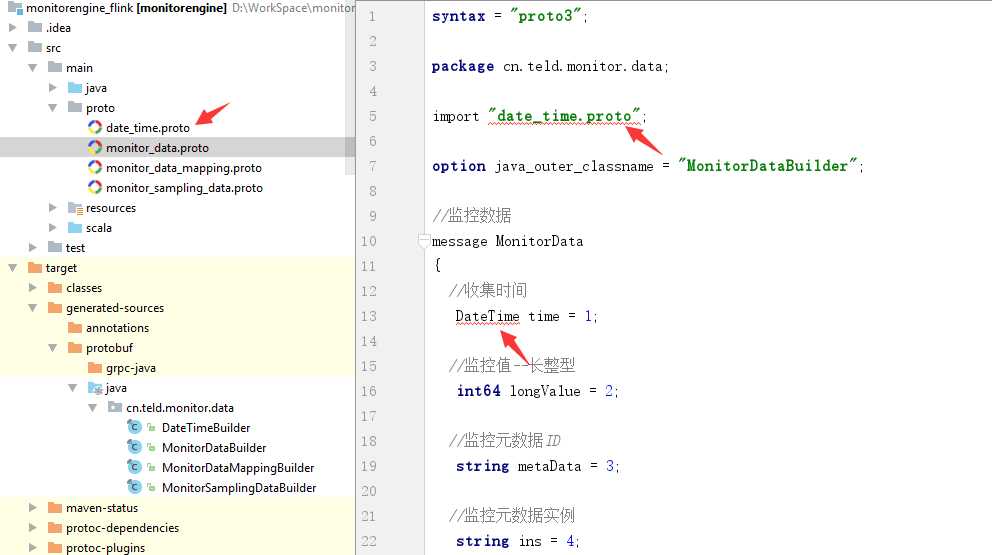This screenshot has width=992, height=555.
Task: Expand the resources folder node
Action: tap(53, 208)
